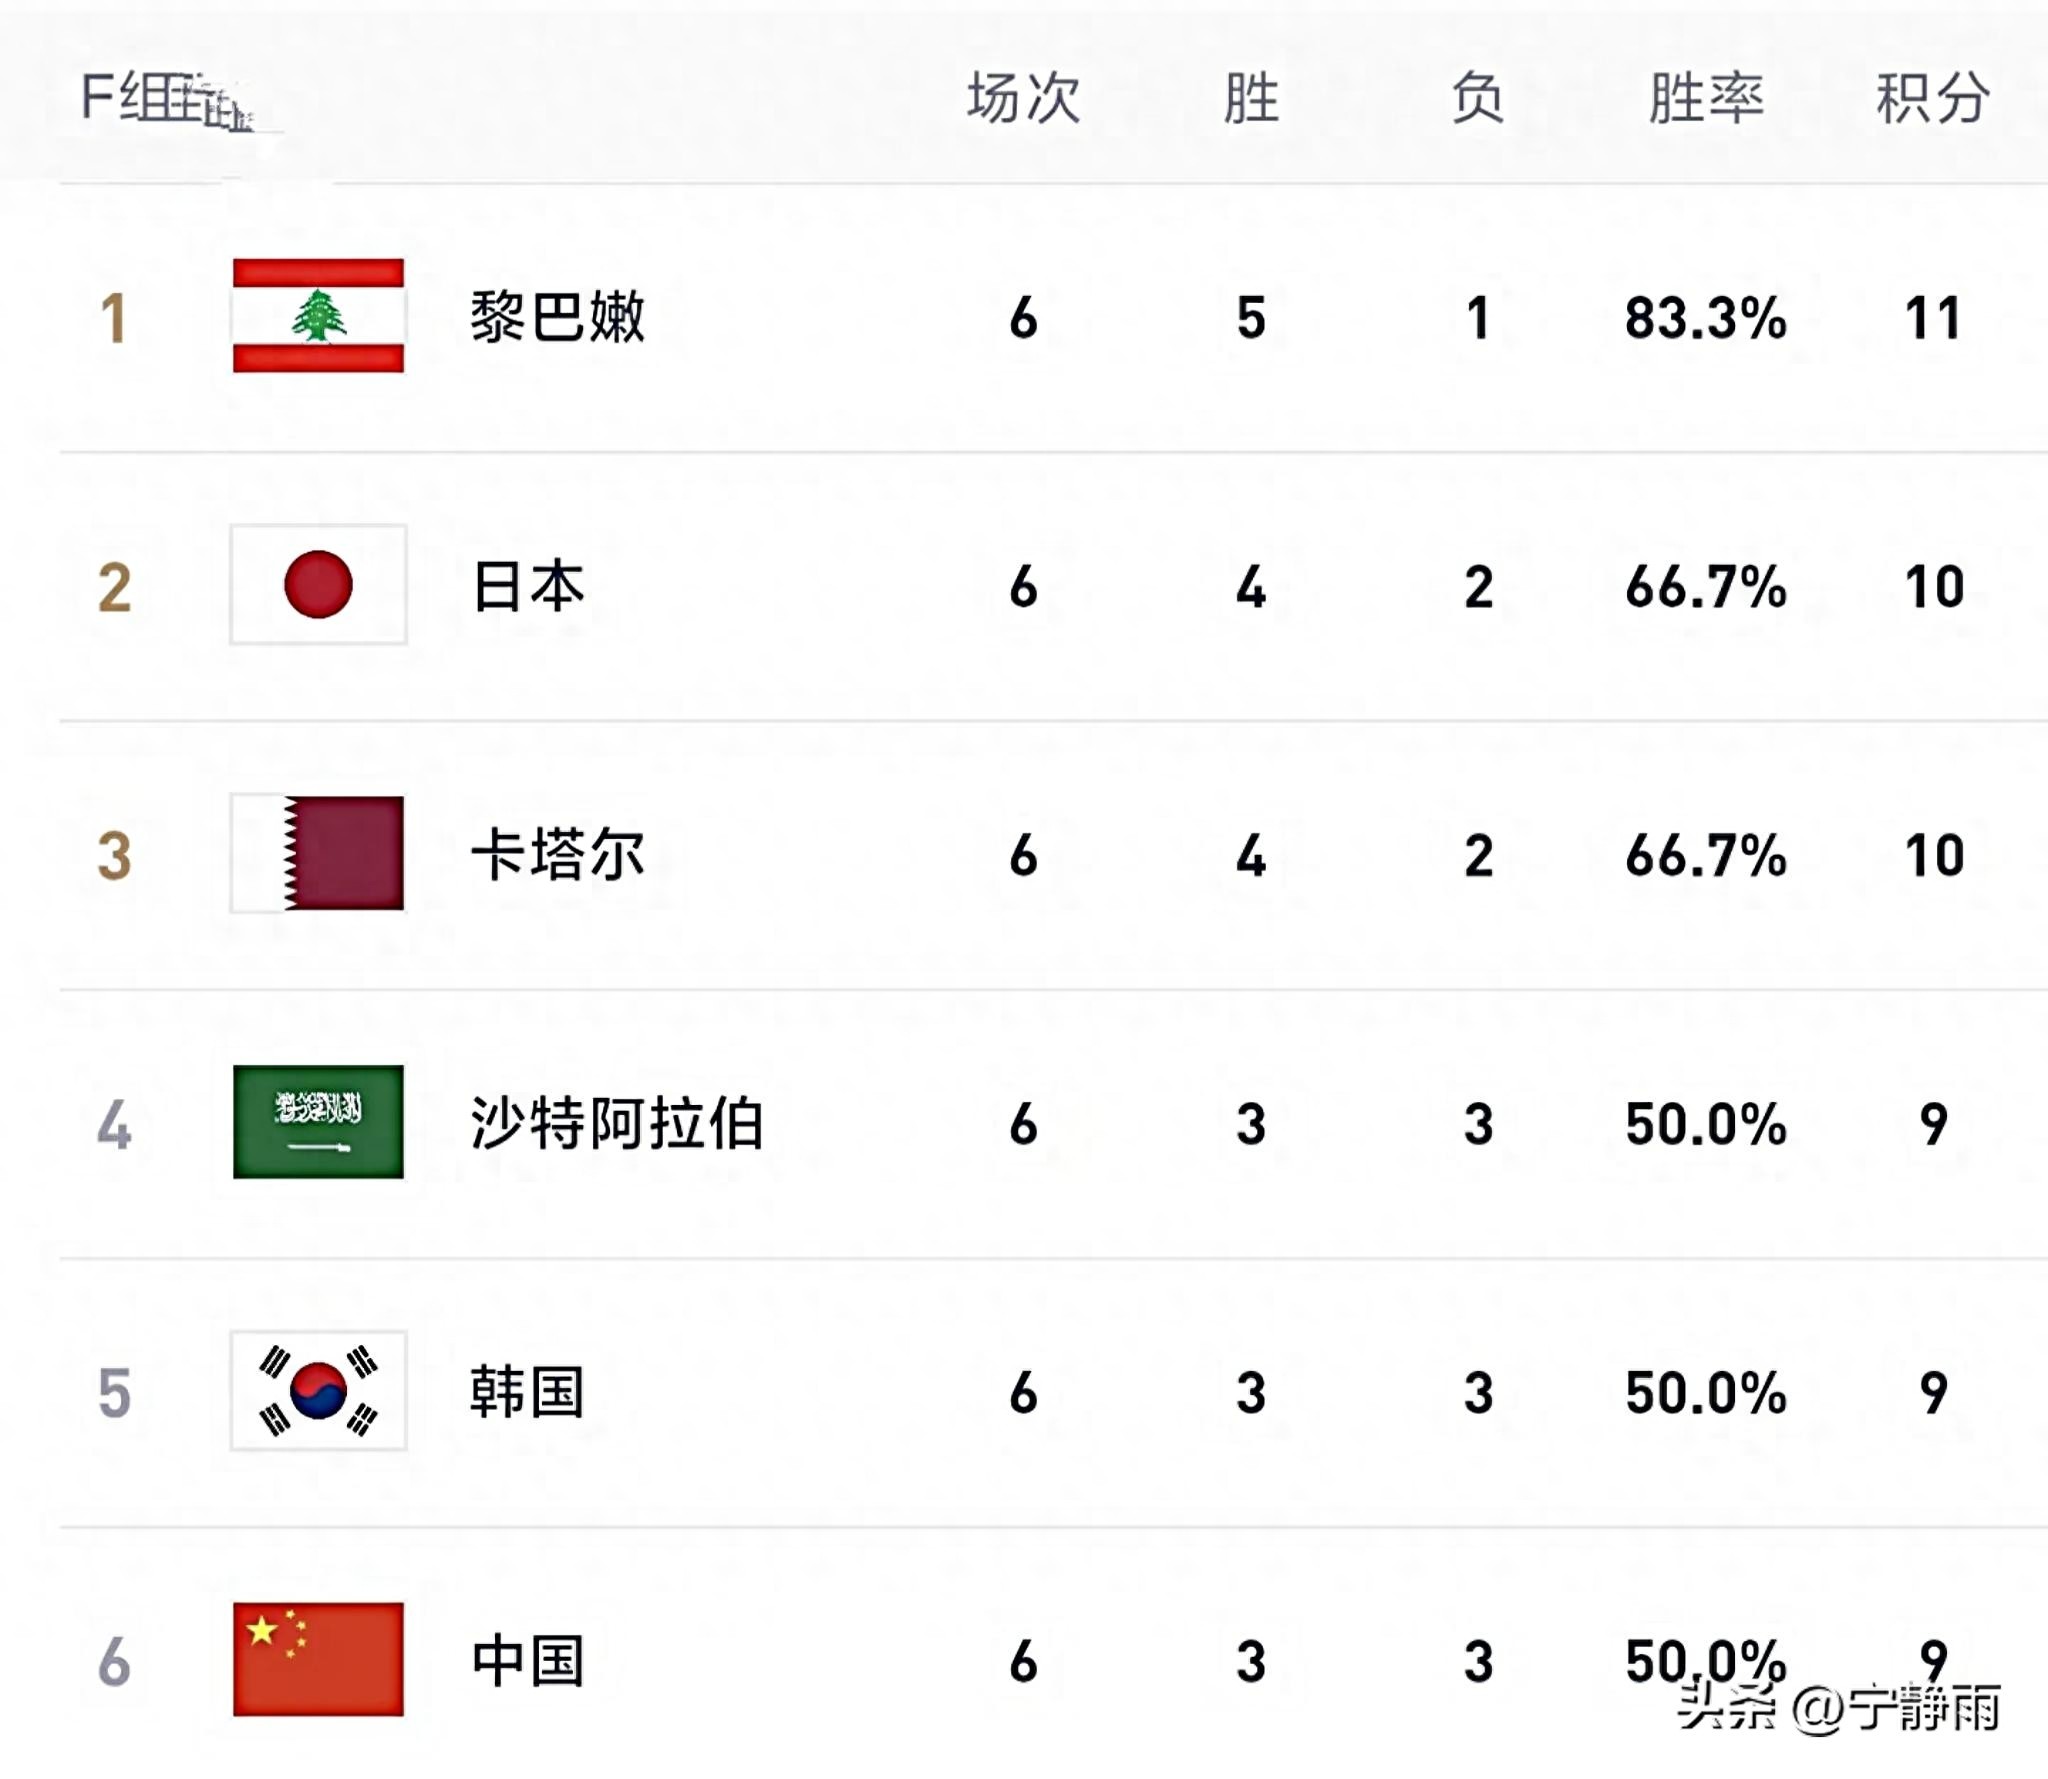Select the 积分 column header
The image size is (2048, 1779).
[1933, 98]
